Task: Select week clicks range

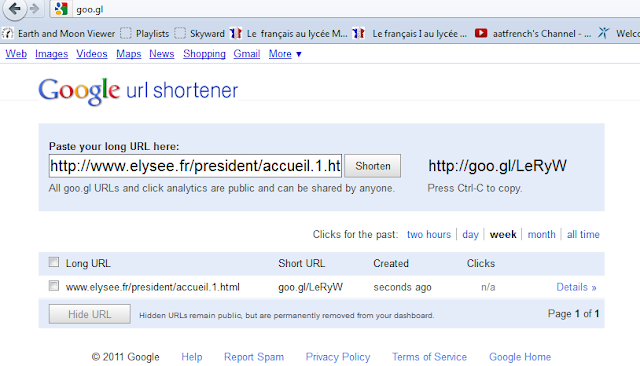Action: click(x=503, y=235)
